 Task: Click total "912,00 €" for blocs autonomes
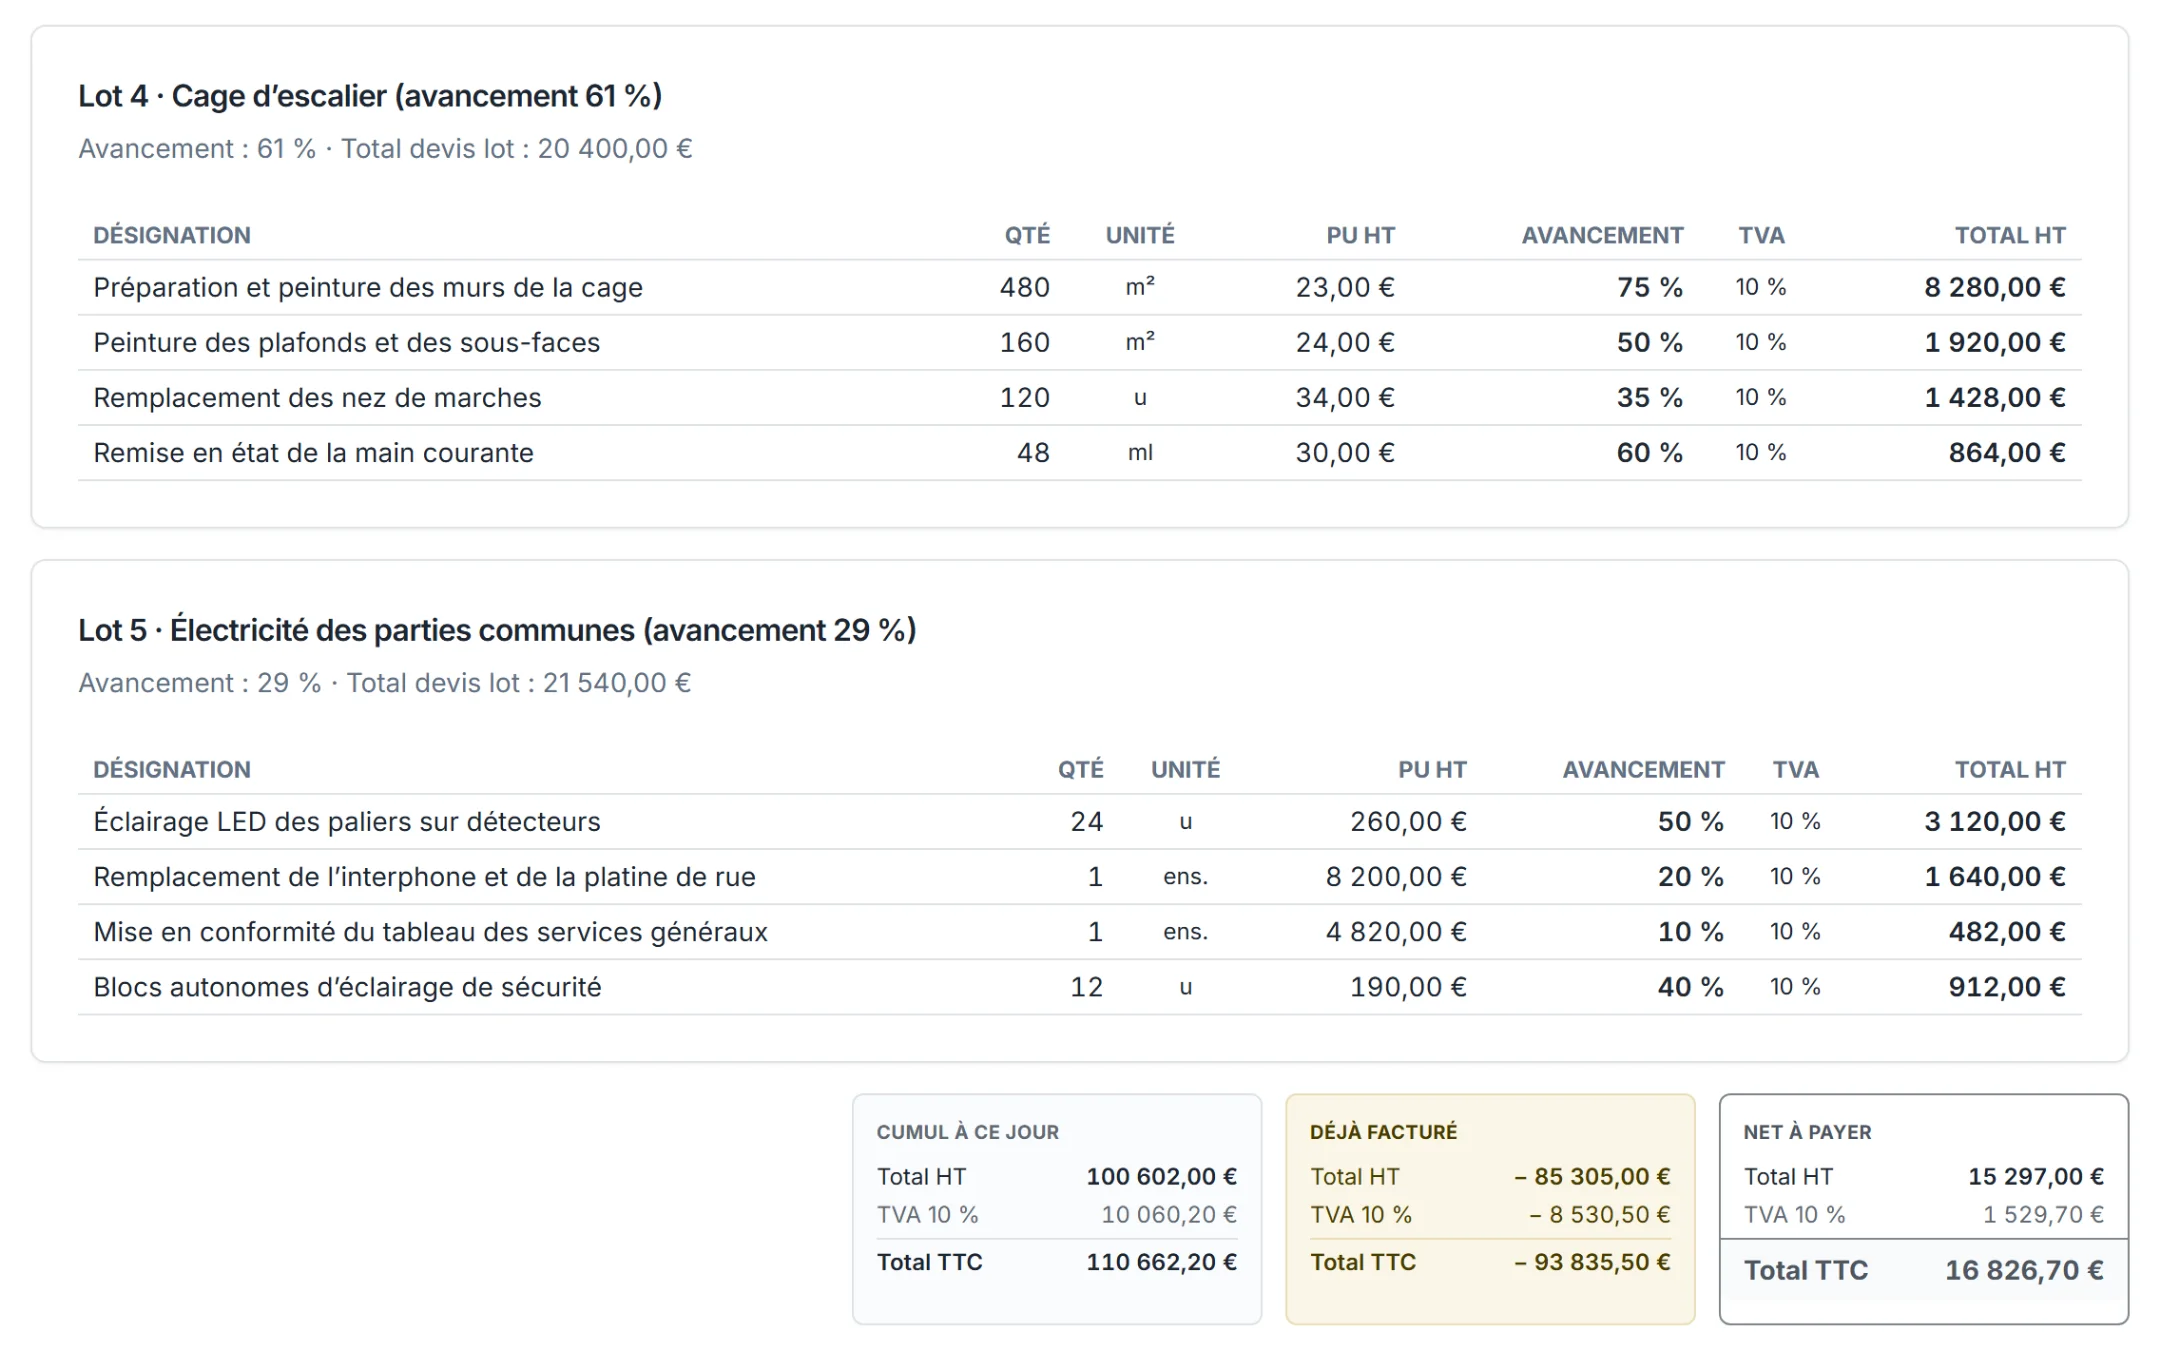click(2007, 987)
